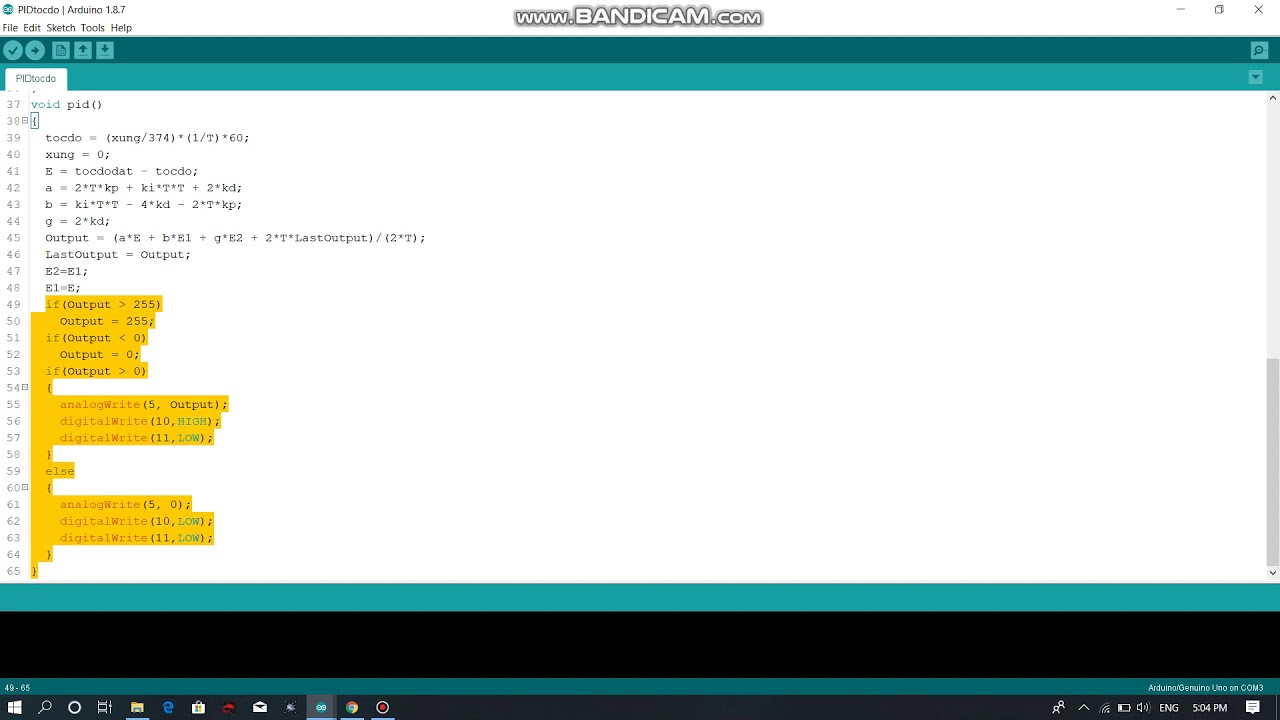Click the vertical scrollbar thumb
1280x720 pixels.
coord(1273,460)
